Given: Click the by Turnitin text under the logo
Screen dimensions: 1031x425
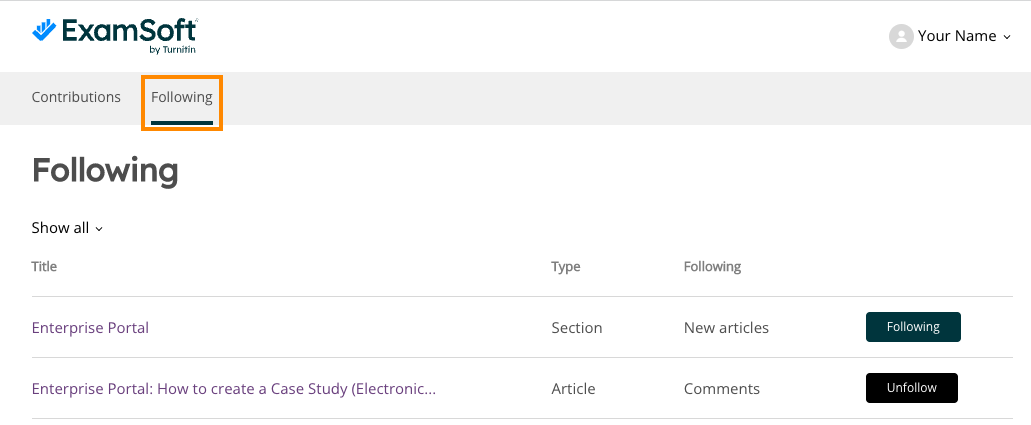Looking at the screenshot, I should 172,49.
